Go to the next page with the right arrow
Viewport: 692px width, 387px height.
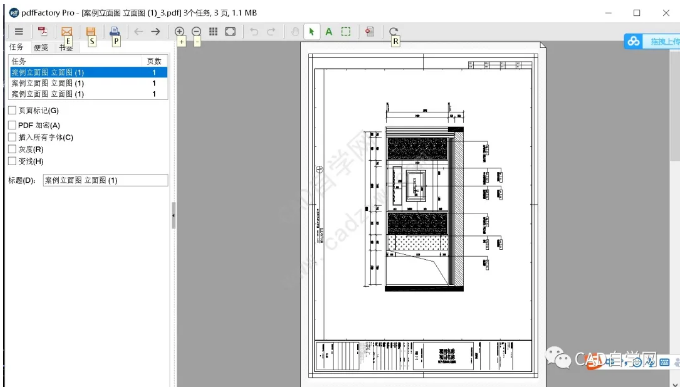[156, 32]
